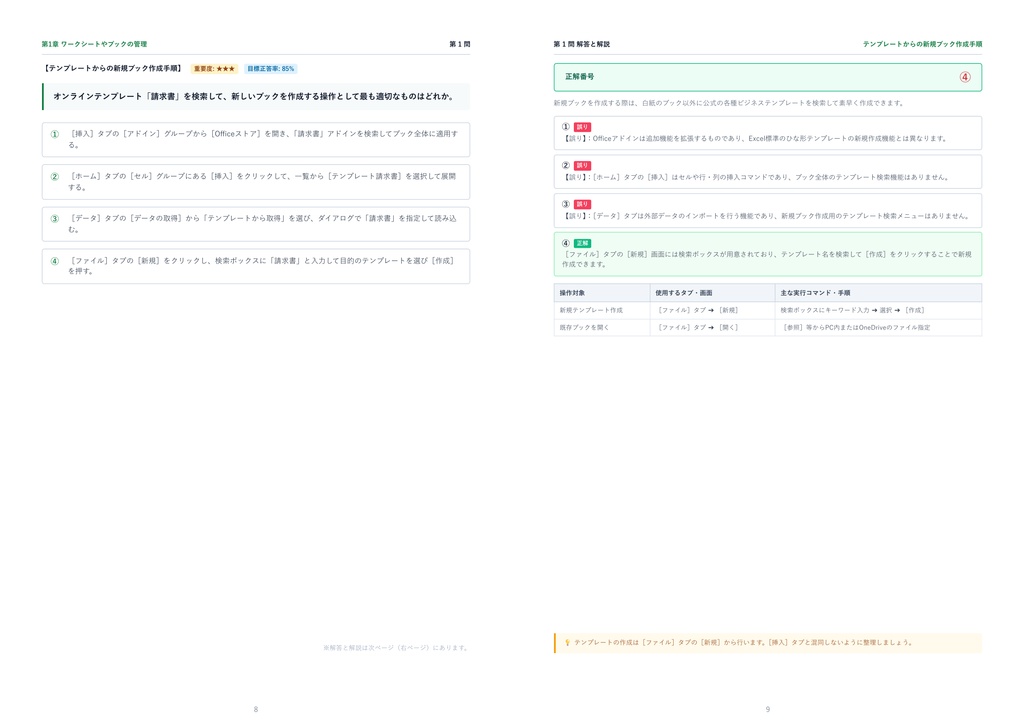Screen dimensions: 1024x724
Task: Click the lightbulb icon in the tip box
Action: 567,642
